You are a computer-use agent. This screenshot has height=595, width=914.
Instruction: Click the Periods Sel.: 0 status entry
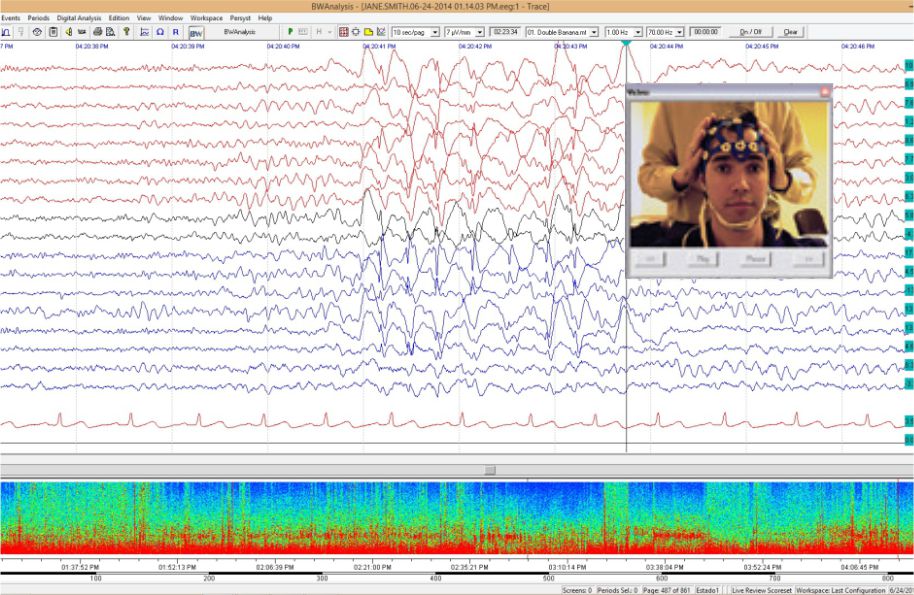tap(617, 590)
